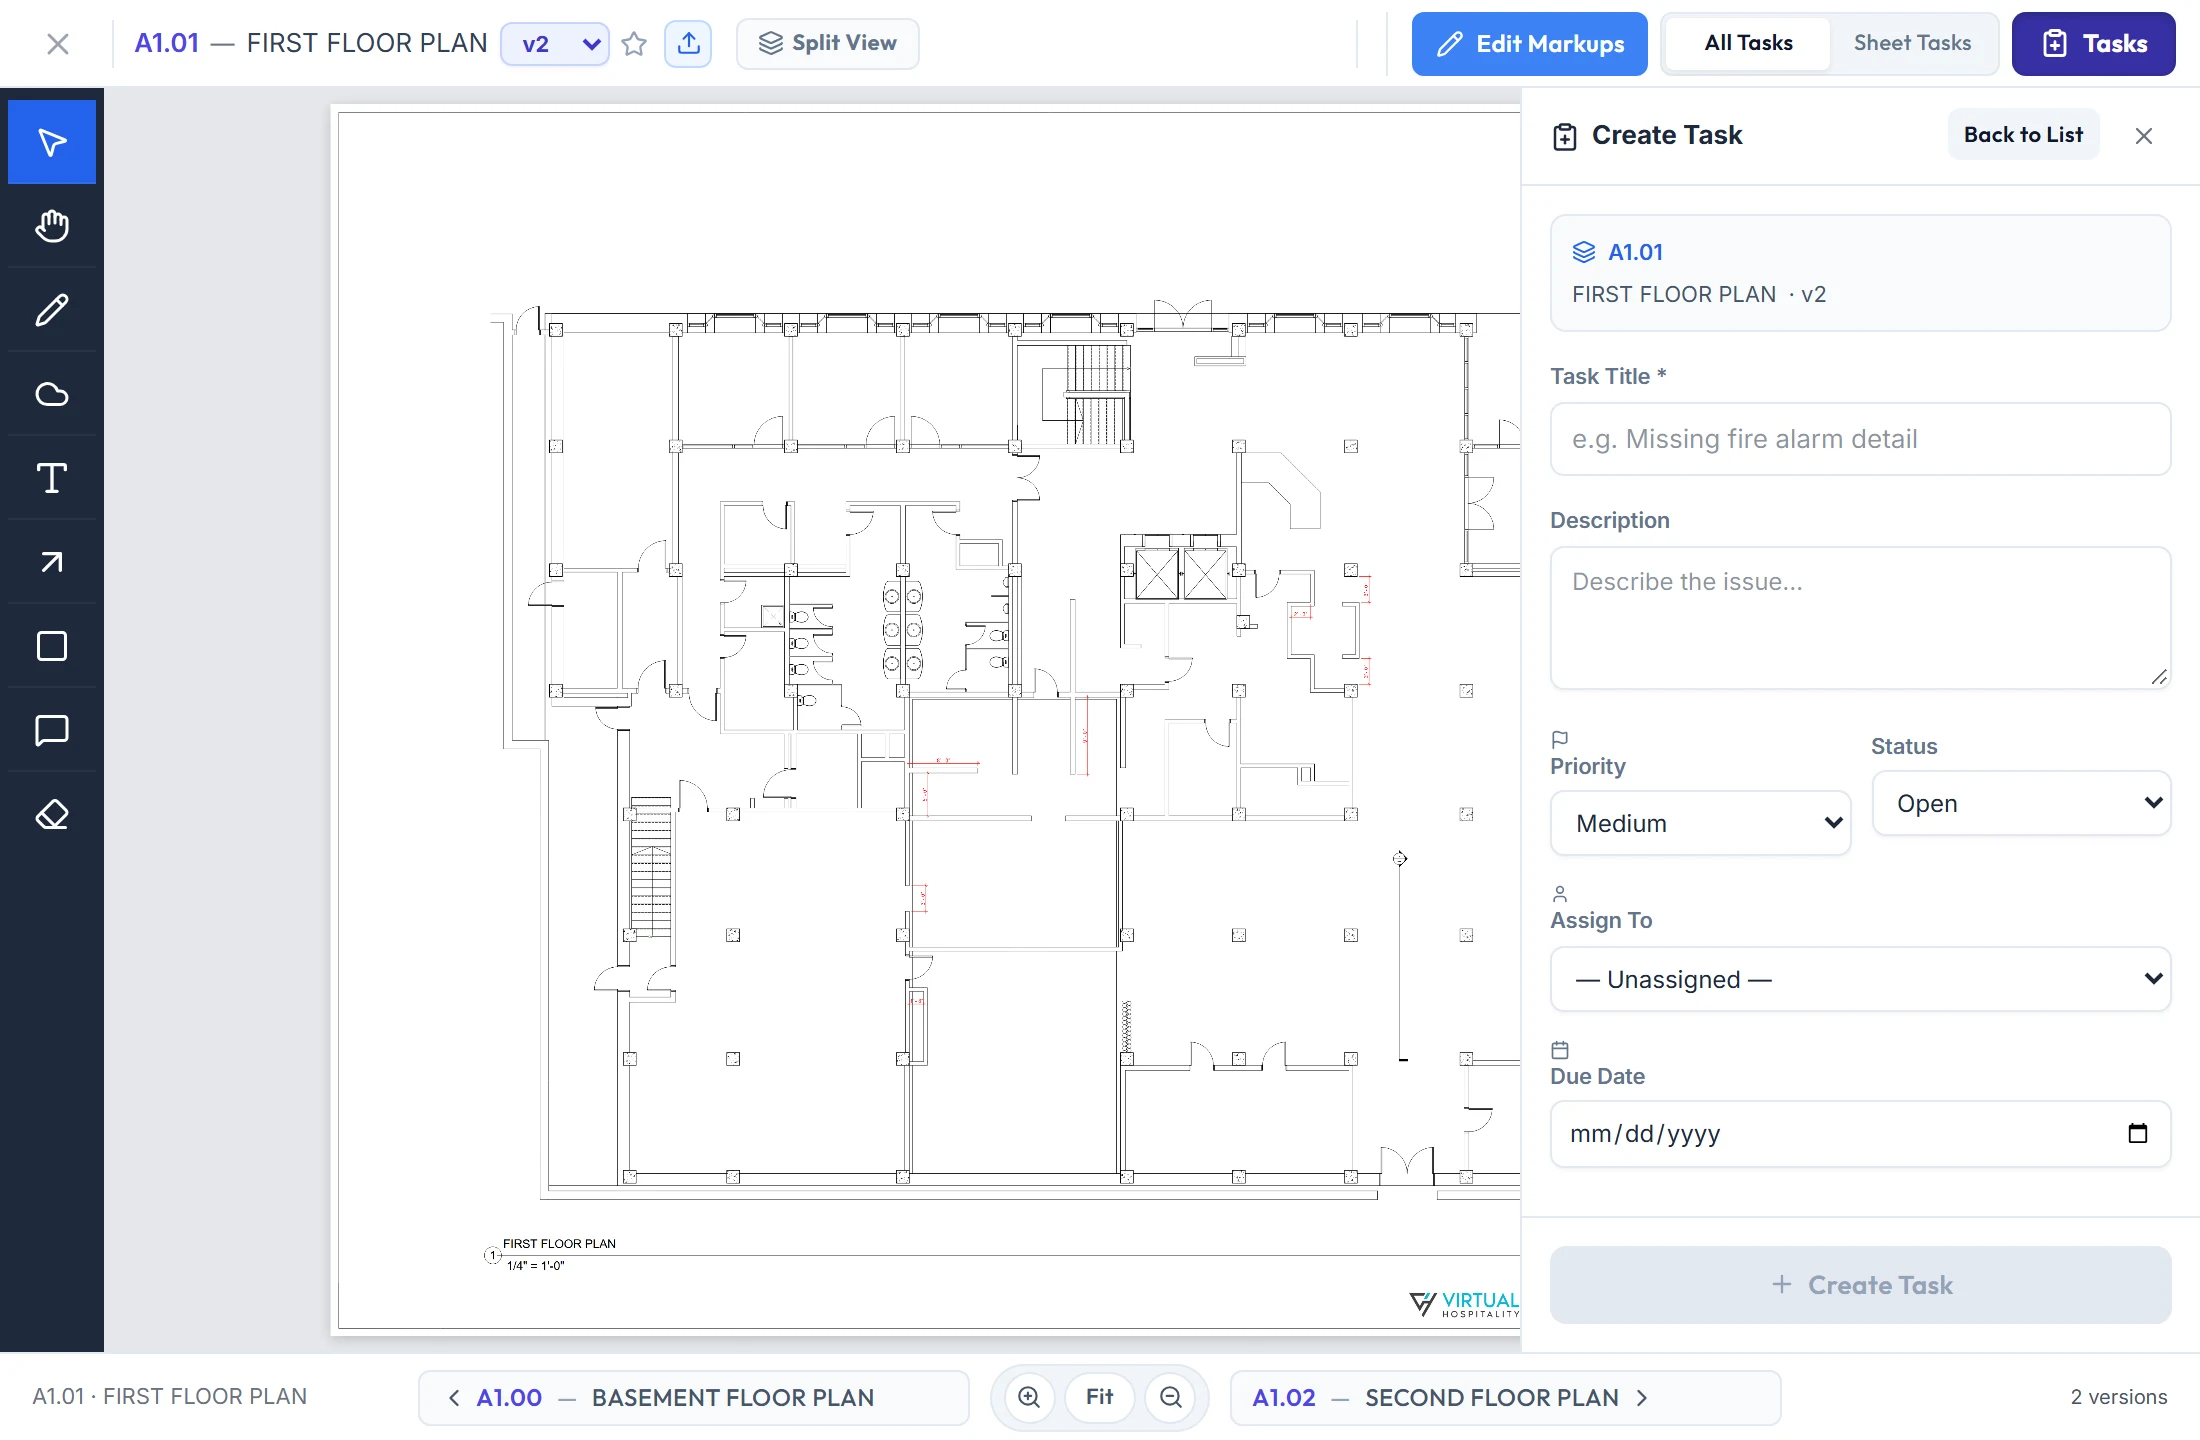2200x1440 pixels.
Task: Switch to All Tasks tab
Action: 1748,43
